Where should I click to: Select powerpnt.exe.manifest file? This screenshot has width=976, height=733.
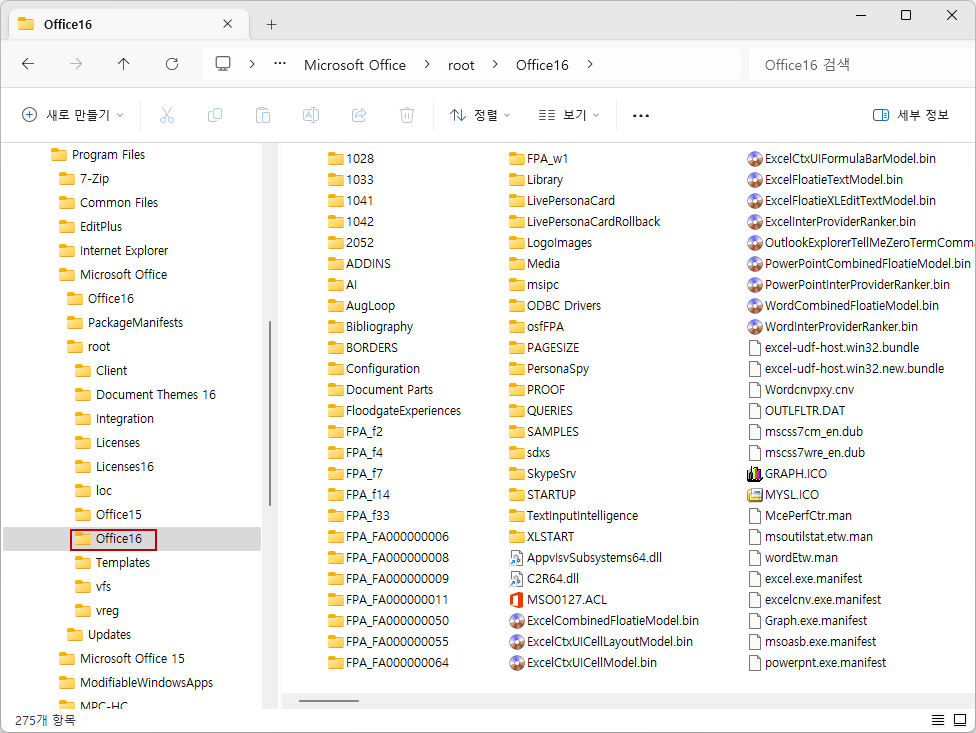point(817,663)
